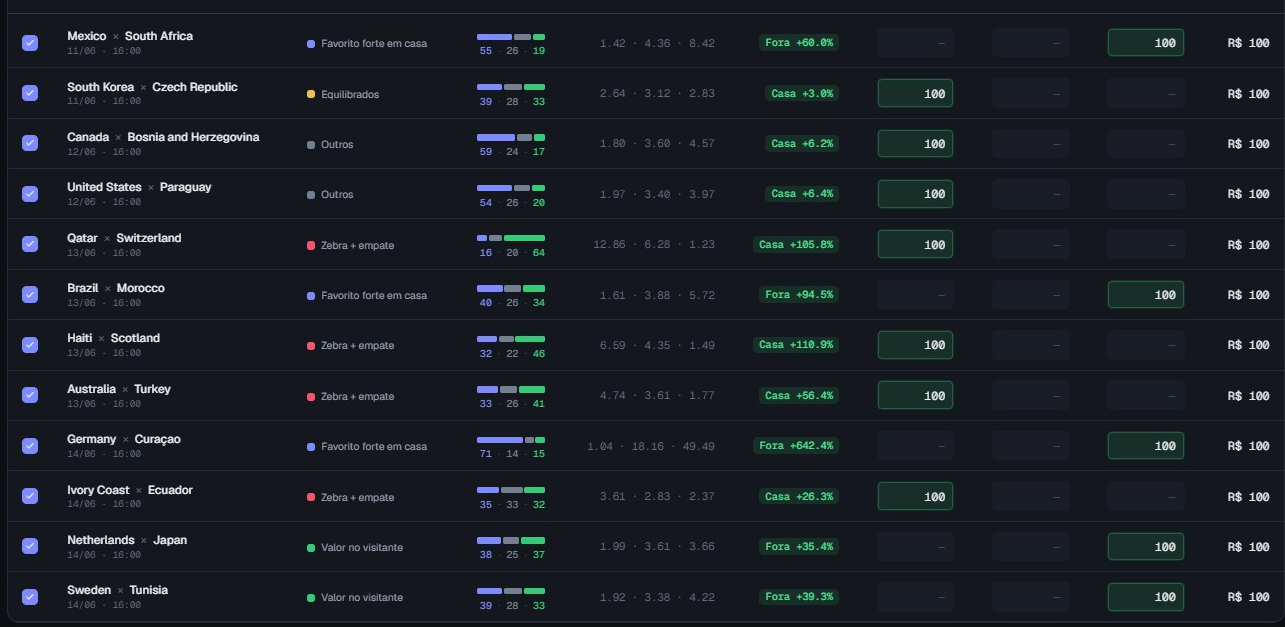Uncheck the Sweden × Tunisia checkbox
Image resolution: width=1285 pixels, height=627 pixels.
point(30,597)
